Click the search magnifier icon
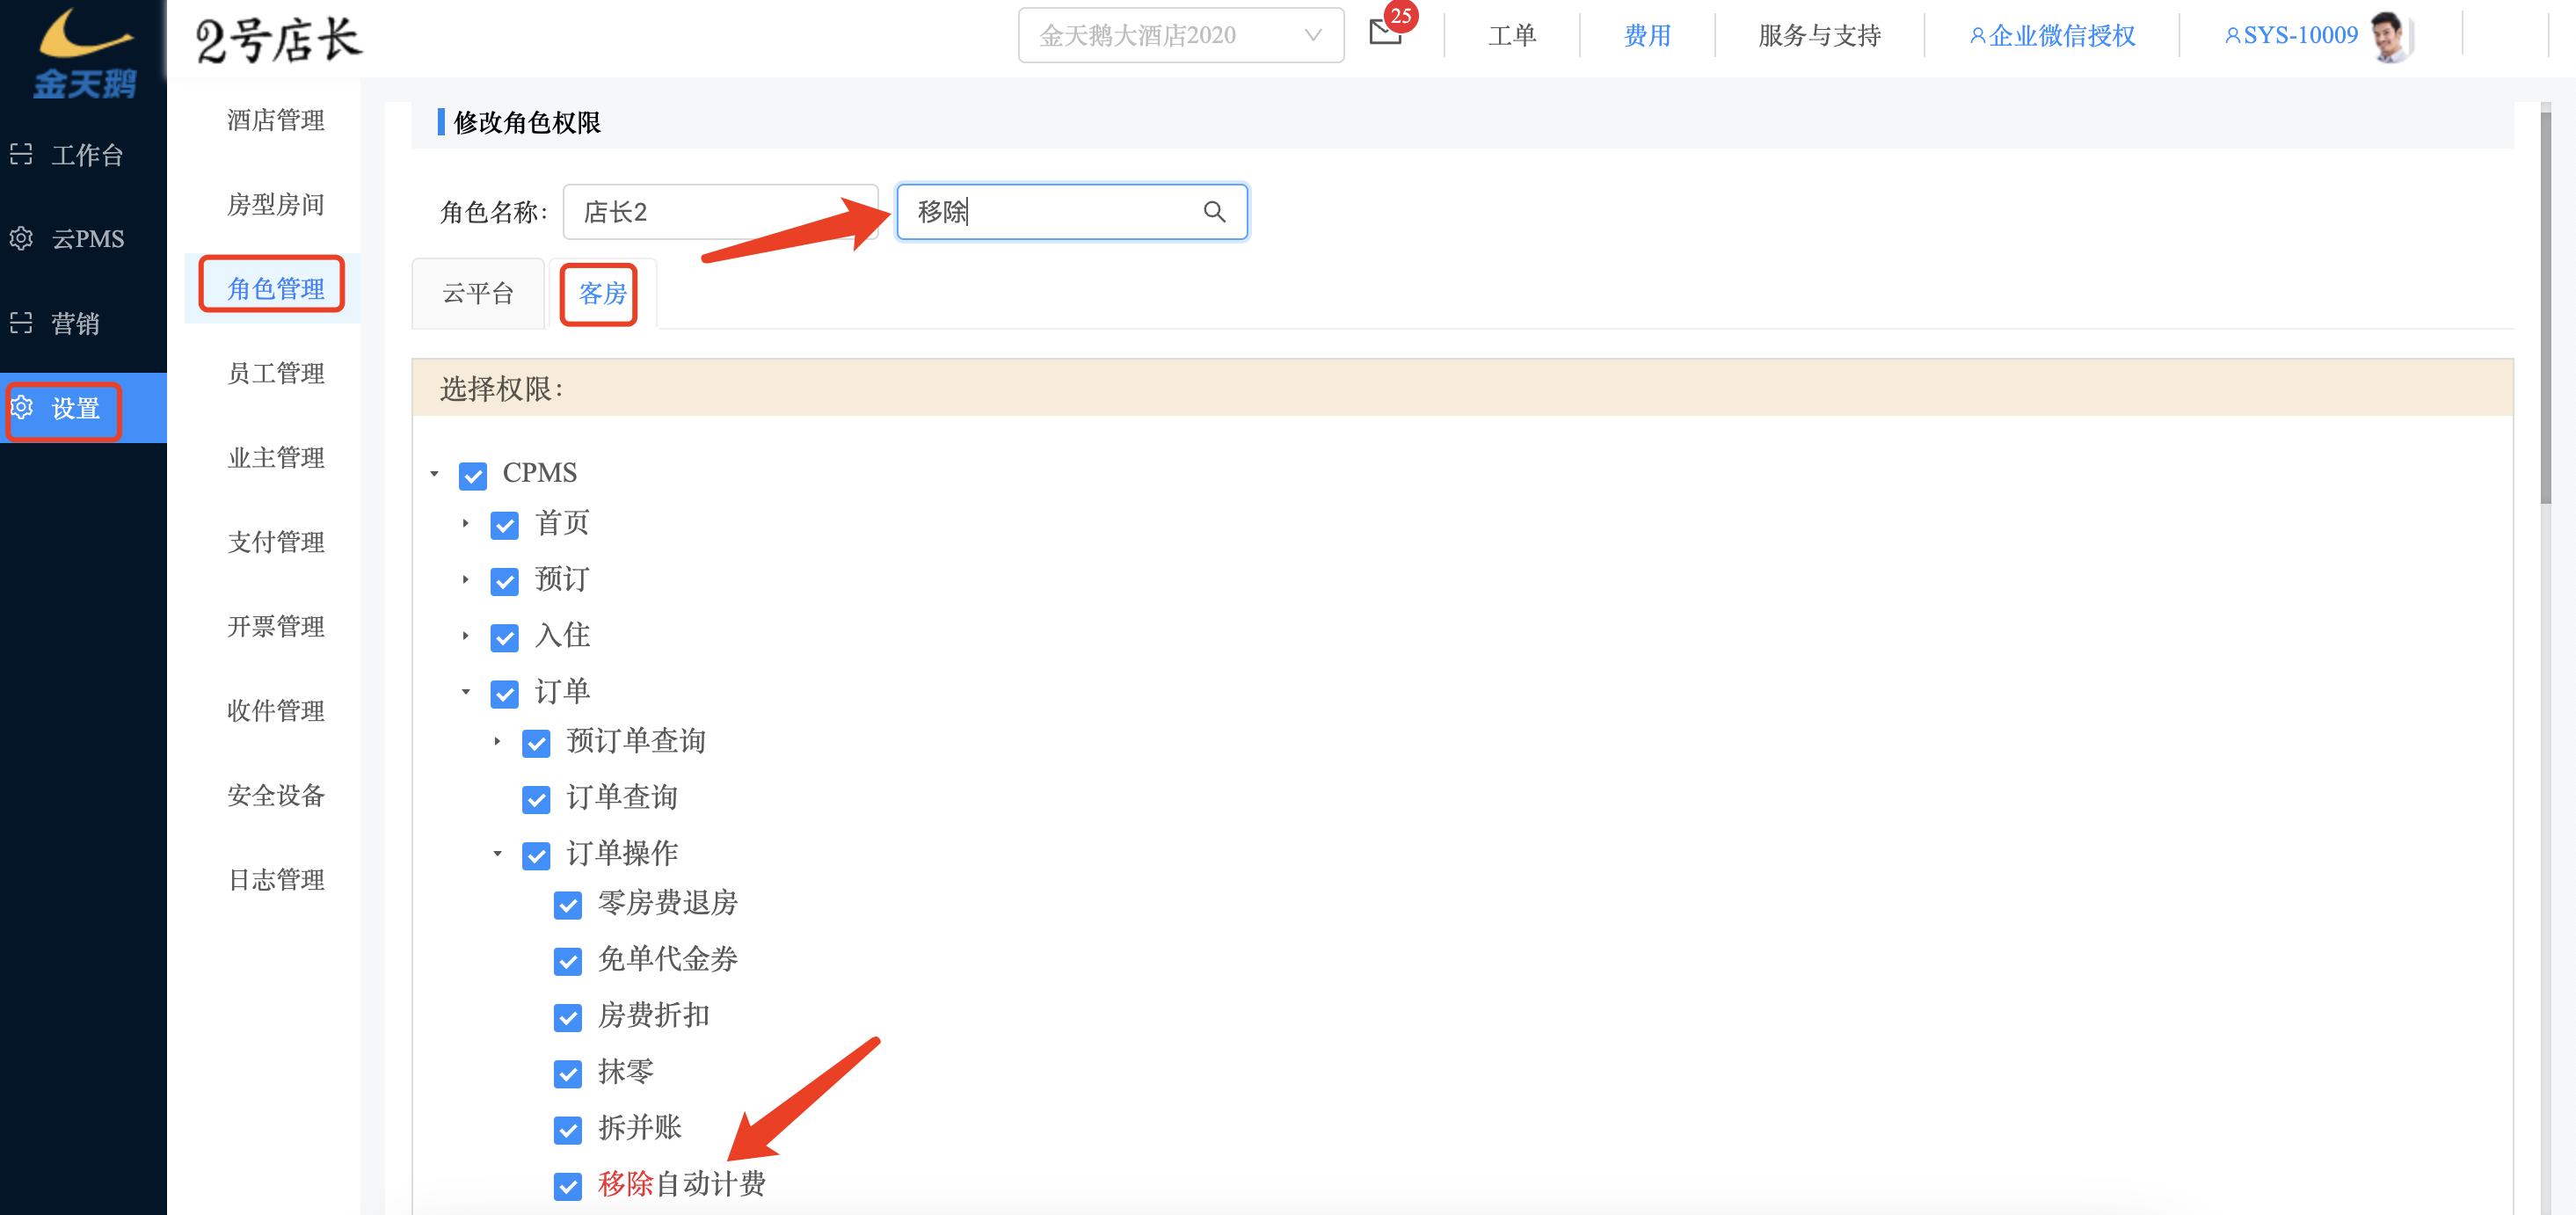 (x=1214, y=211)
